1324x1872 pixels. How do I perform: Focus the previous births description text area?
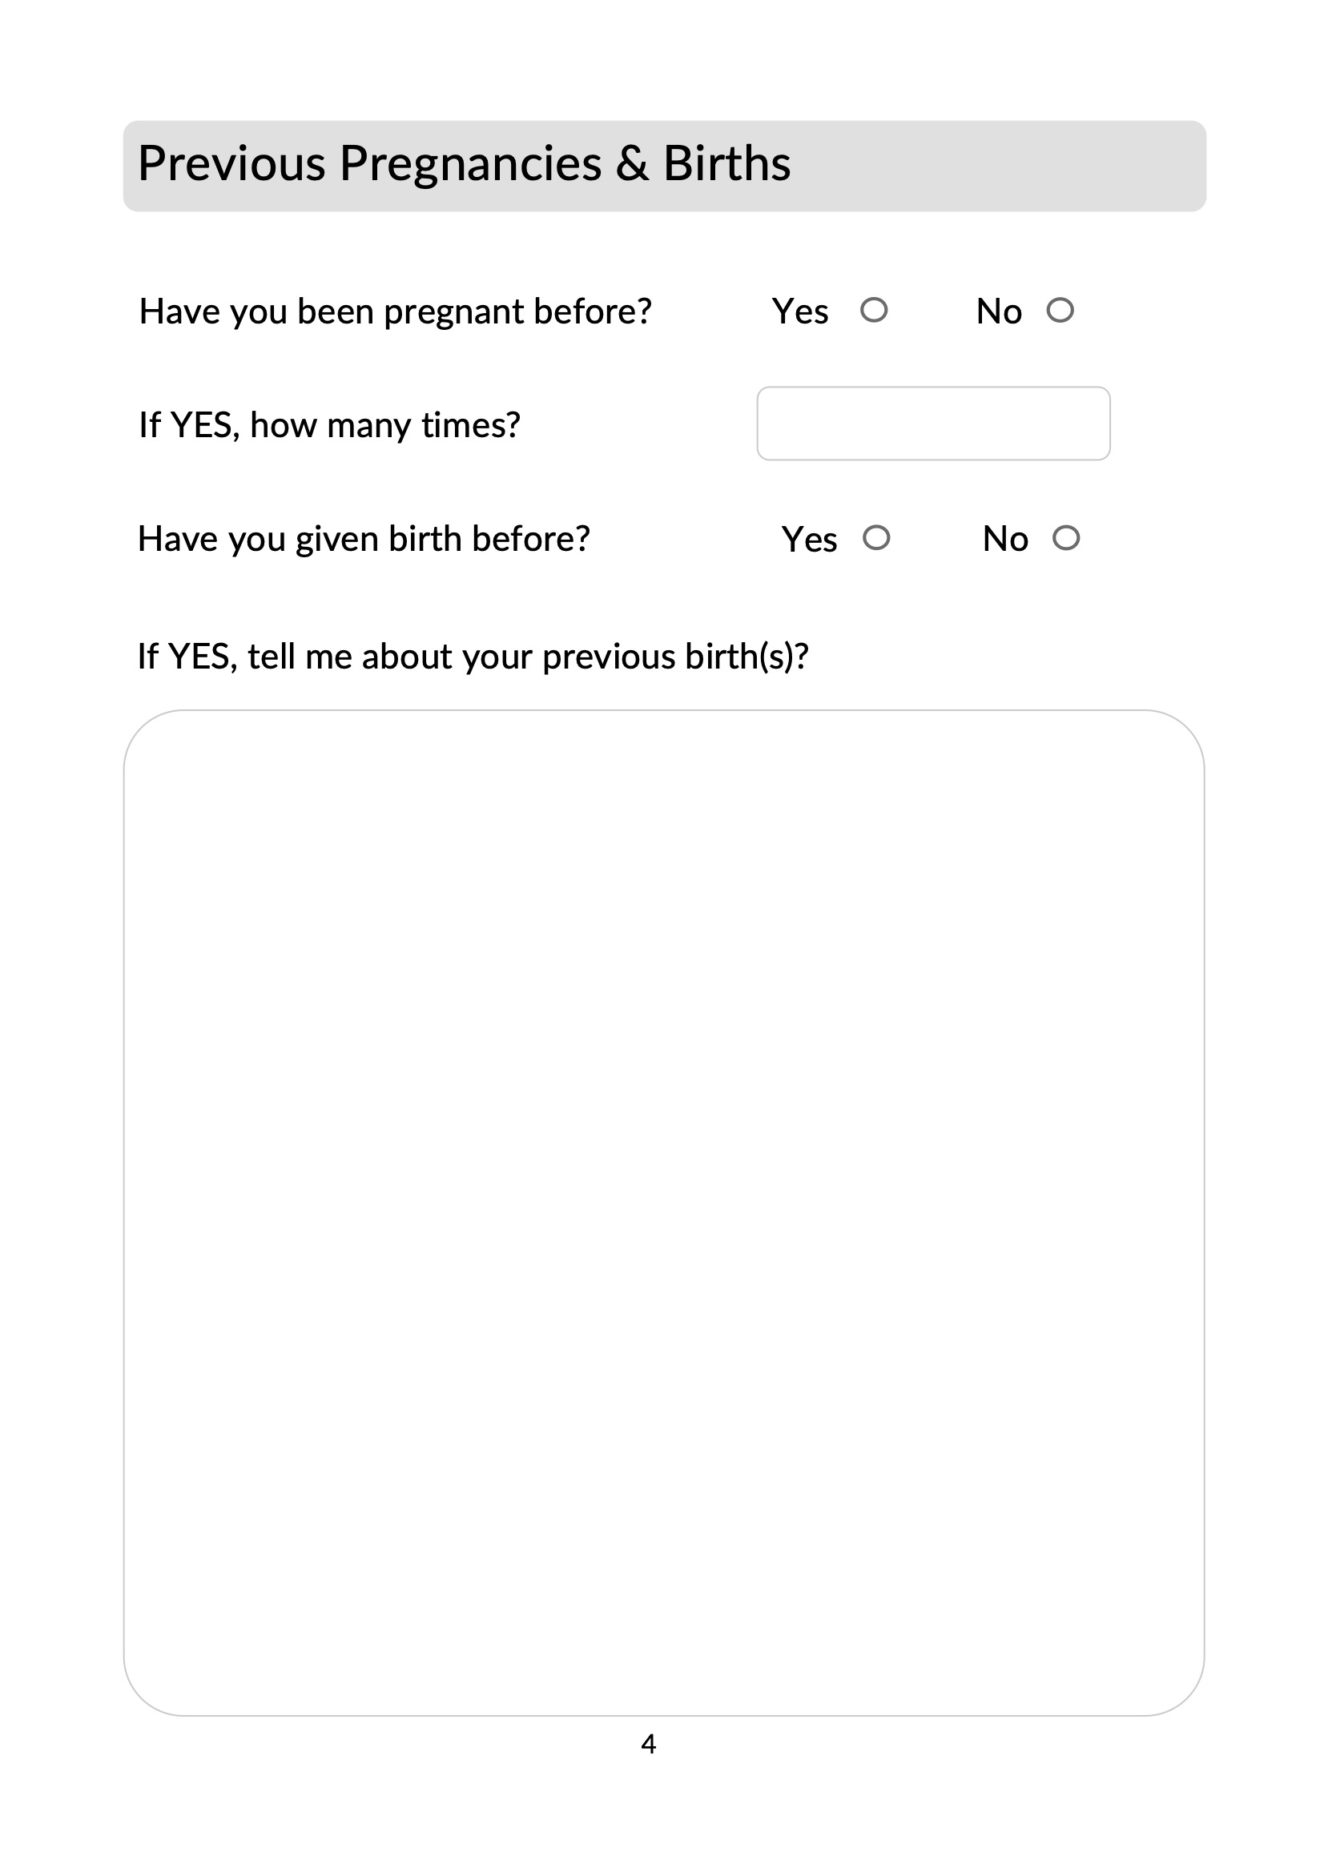pyautogui.click(x=664, y=1212)
